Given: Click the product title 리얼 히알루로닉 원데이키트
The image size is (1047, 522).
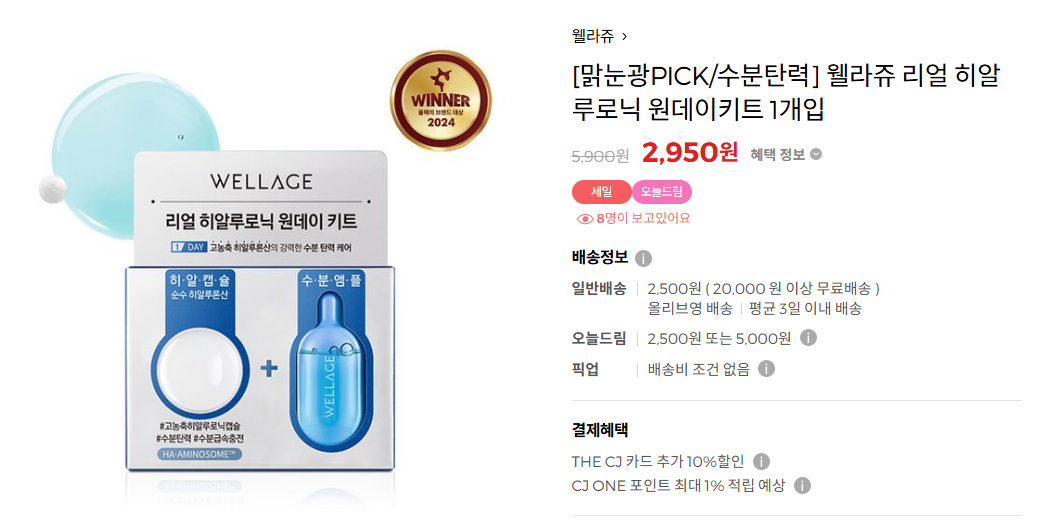Looking at the screenshot, I should point(785,93).
